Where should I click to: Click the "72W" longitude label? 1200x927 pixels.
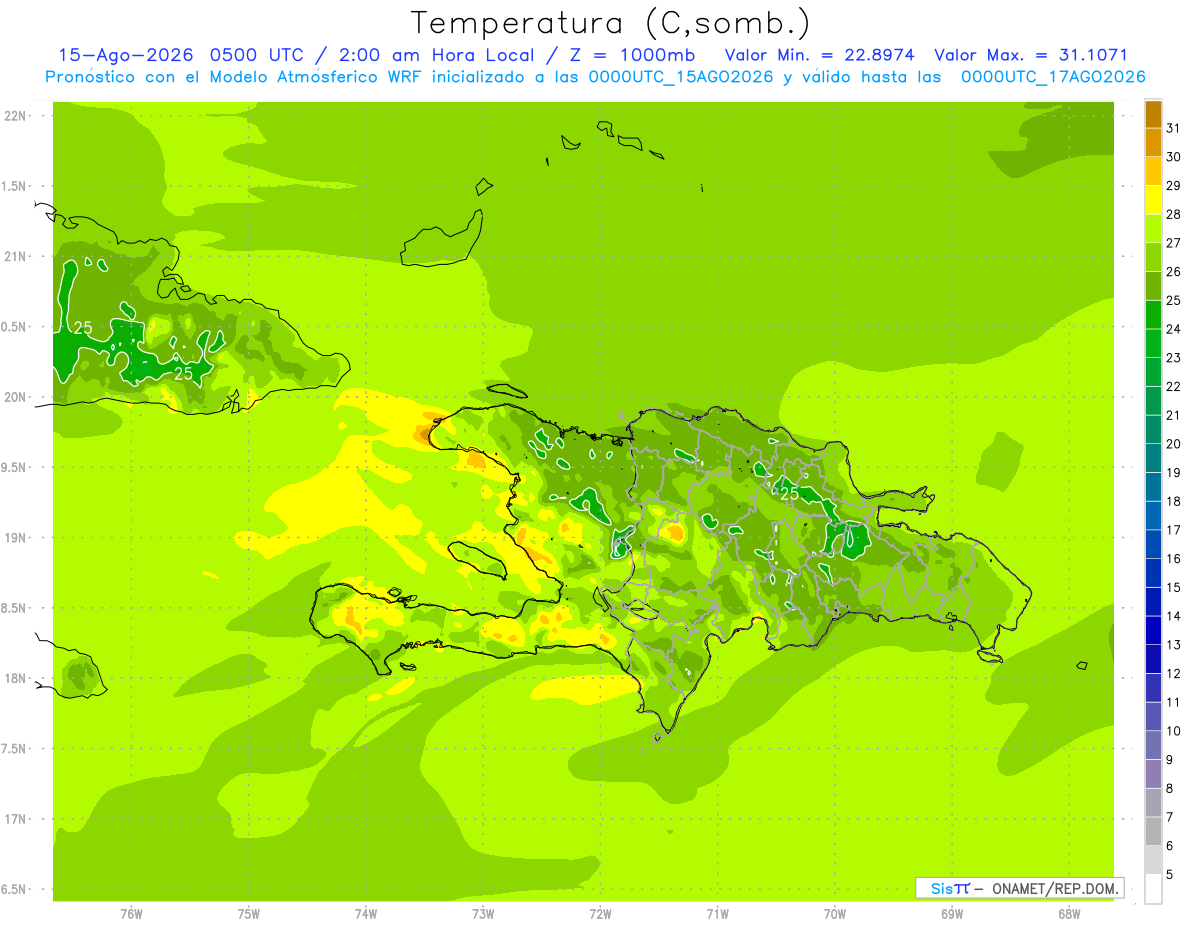point(600,914)
